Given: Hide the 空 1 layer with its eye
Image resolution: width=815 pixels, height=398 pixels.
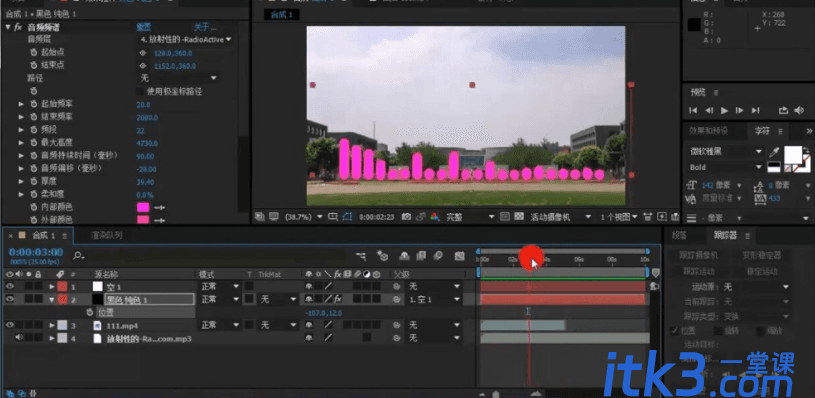Looking at the screenshot, I should pyautogui.click(x=10, y=286).
